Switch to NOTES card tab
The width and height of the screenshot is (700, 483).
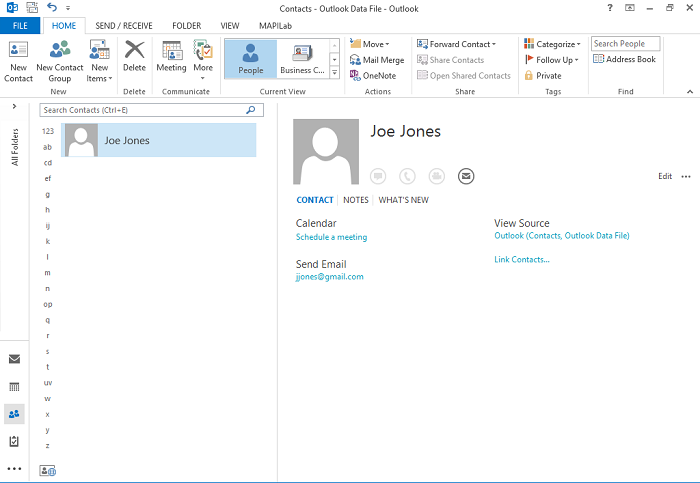pyautogui.click(x=356, y=200)
